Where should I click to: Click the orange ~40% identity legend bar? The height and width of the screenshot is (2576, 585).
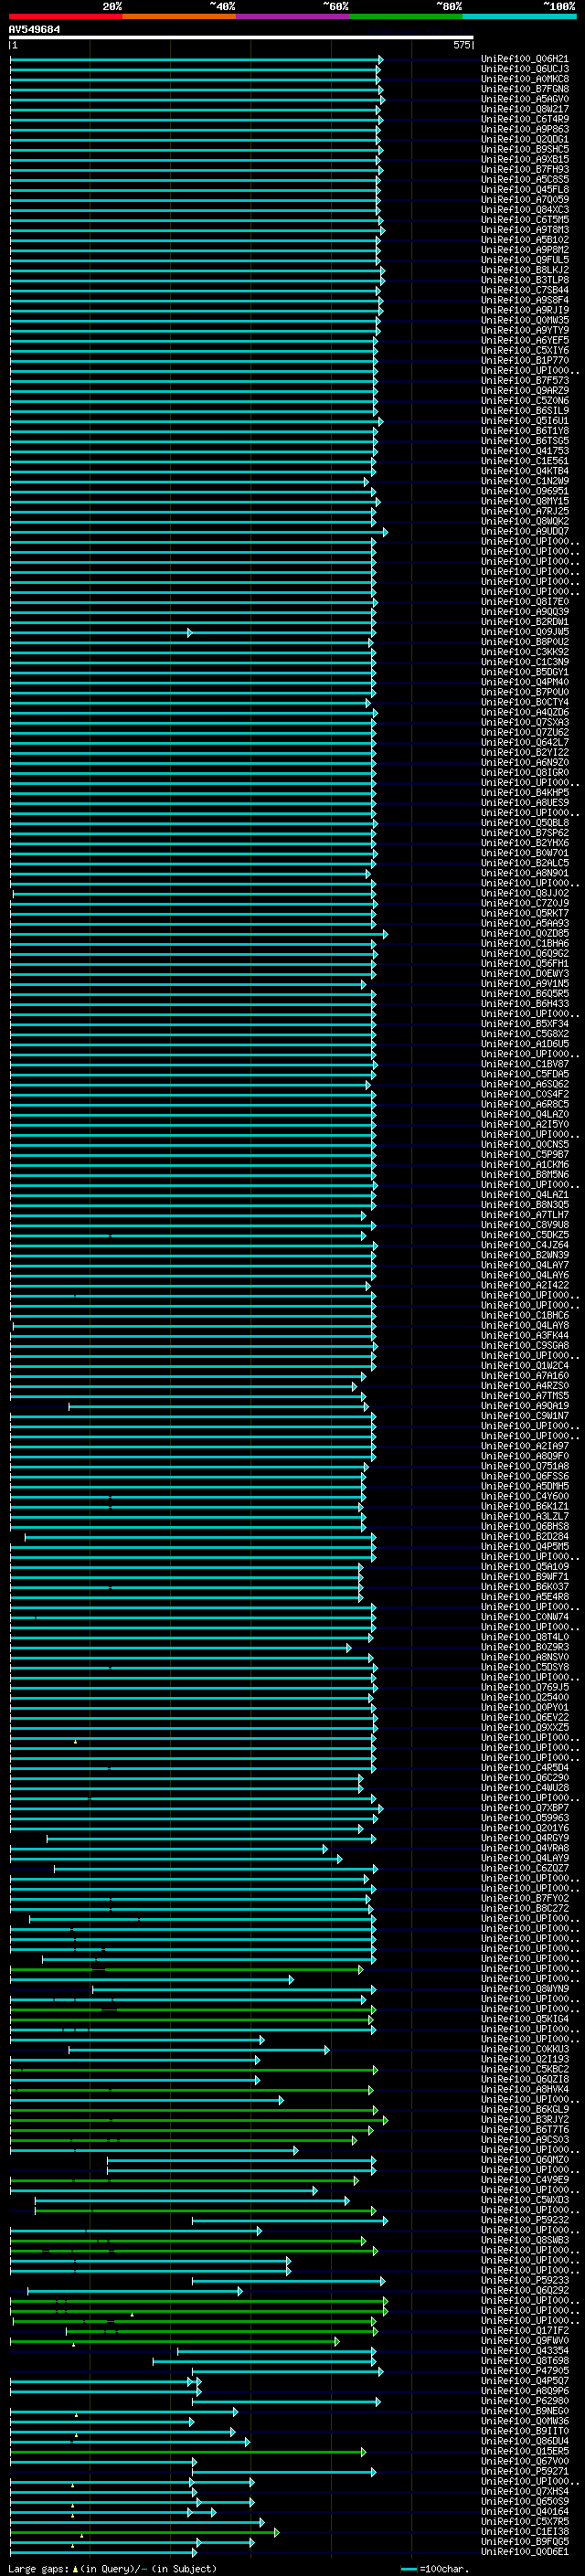tap(179, 16)
